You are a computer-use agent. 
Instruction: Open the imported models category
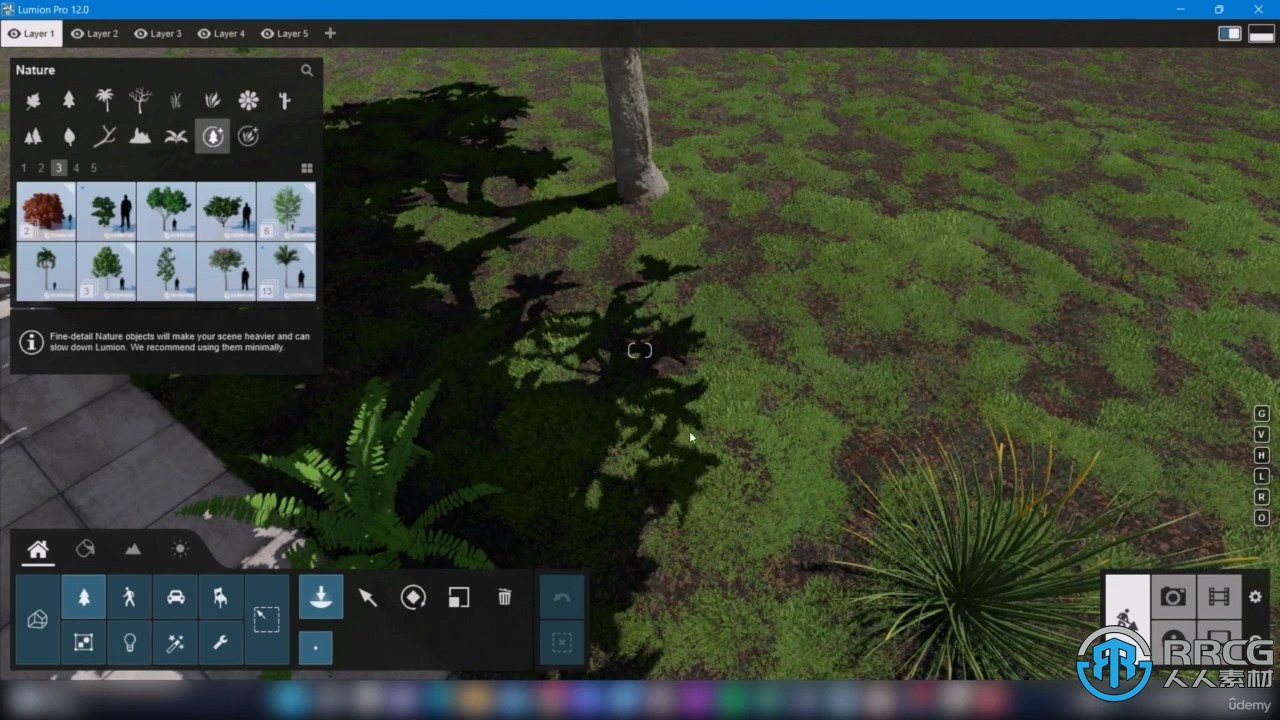click(37, 620)
